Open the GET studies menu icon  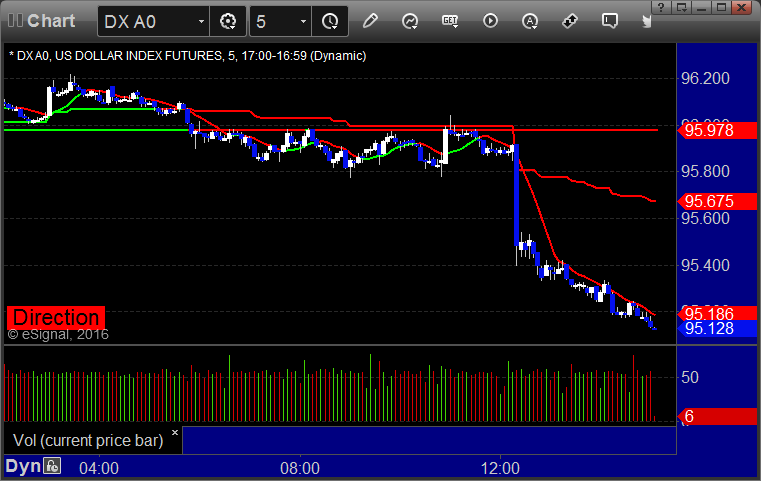[450, 21]
